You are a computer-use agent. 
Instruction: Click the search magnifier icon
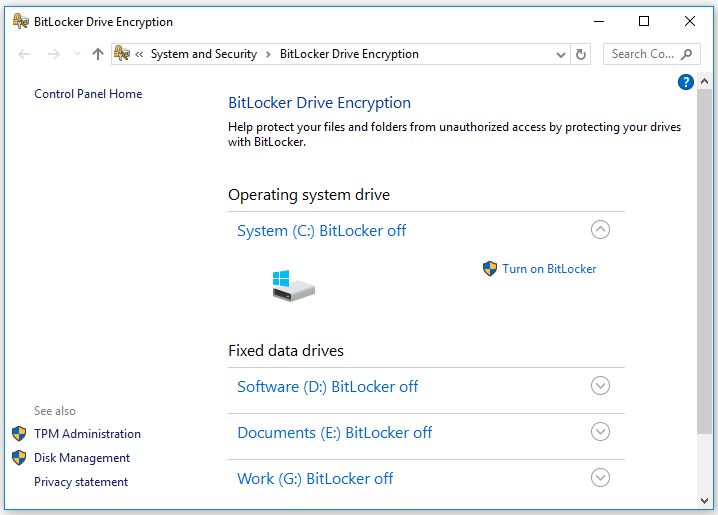point(686,54)
